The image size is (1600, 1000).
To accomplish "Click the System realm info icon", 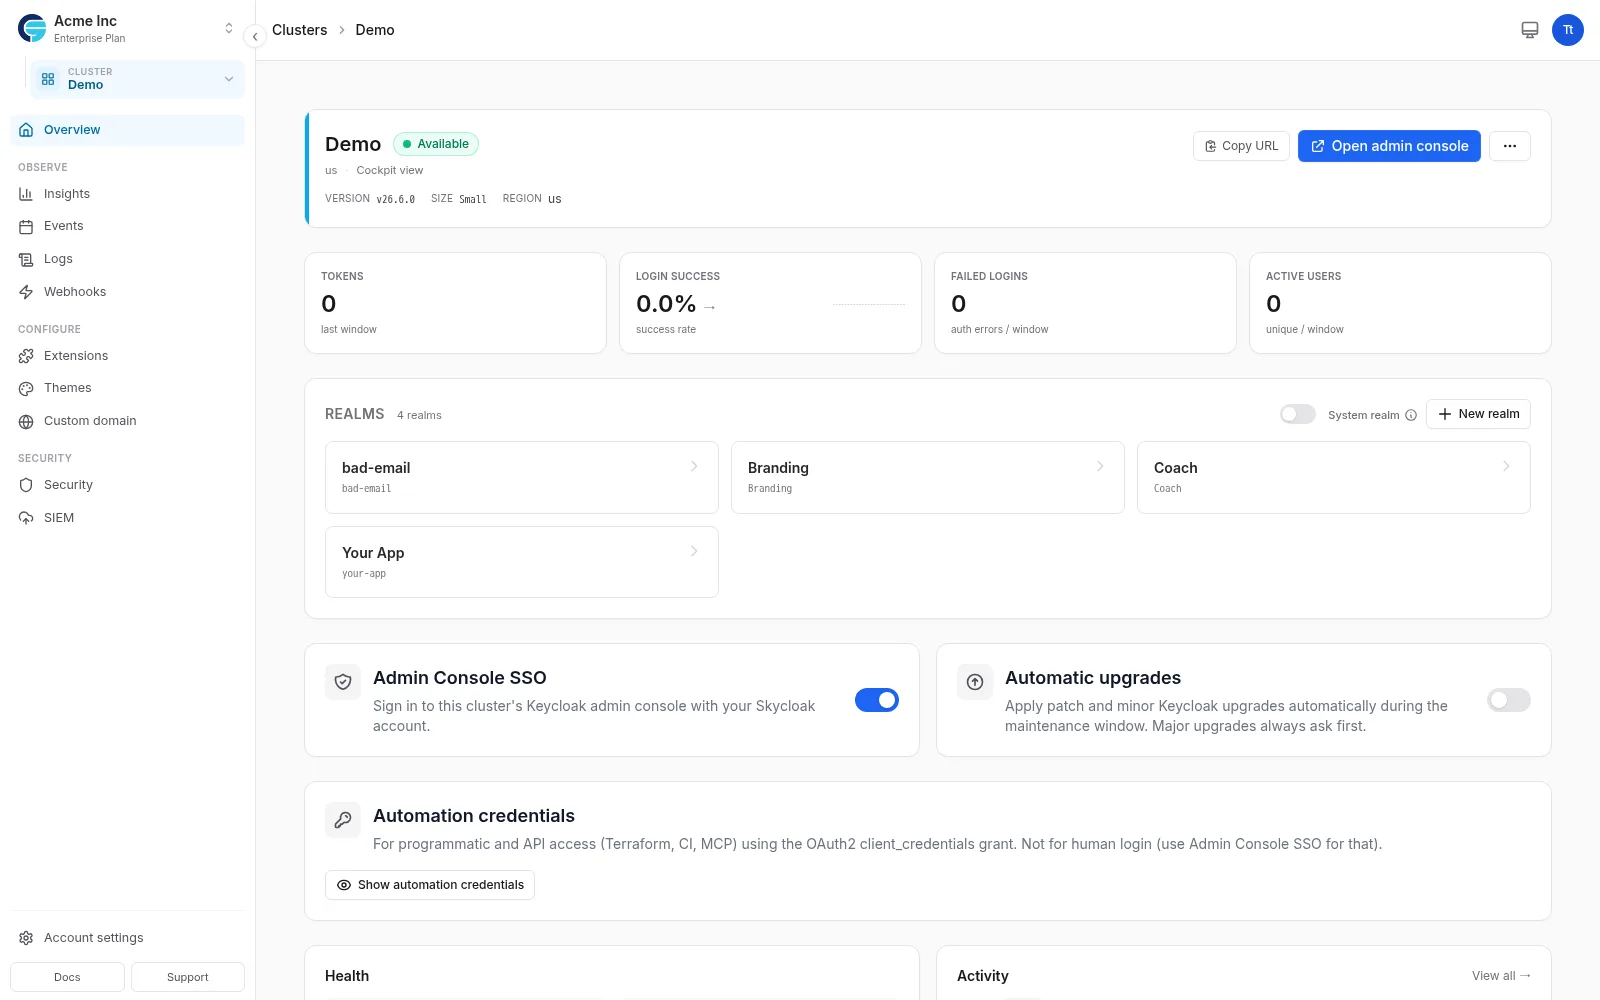I will [x=1411, y=415].
